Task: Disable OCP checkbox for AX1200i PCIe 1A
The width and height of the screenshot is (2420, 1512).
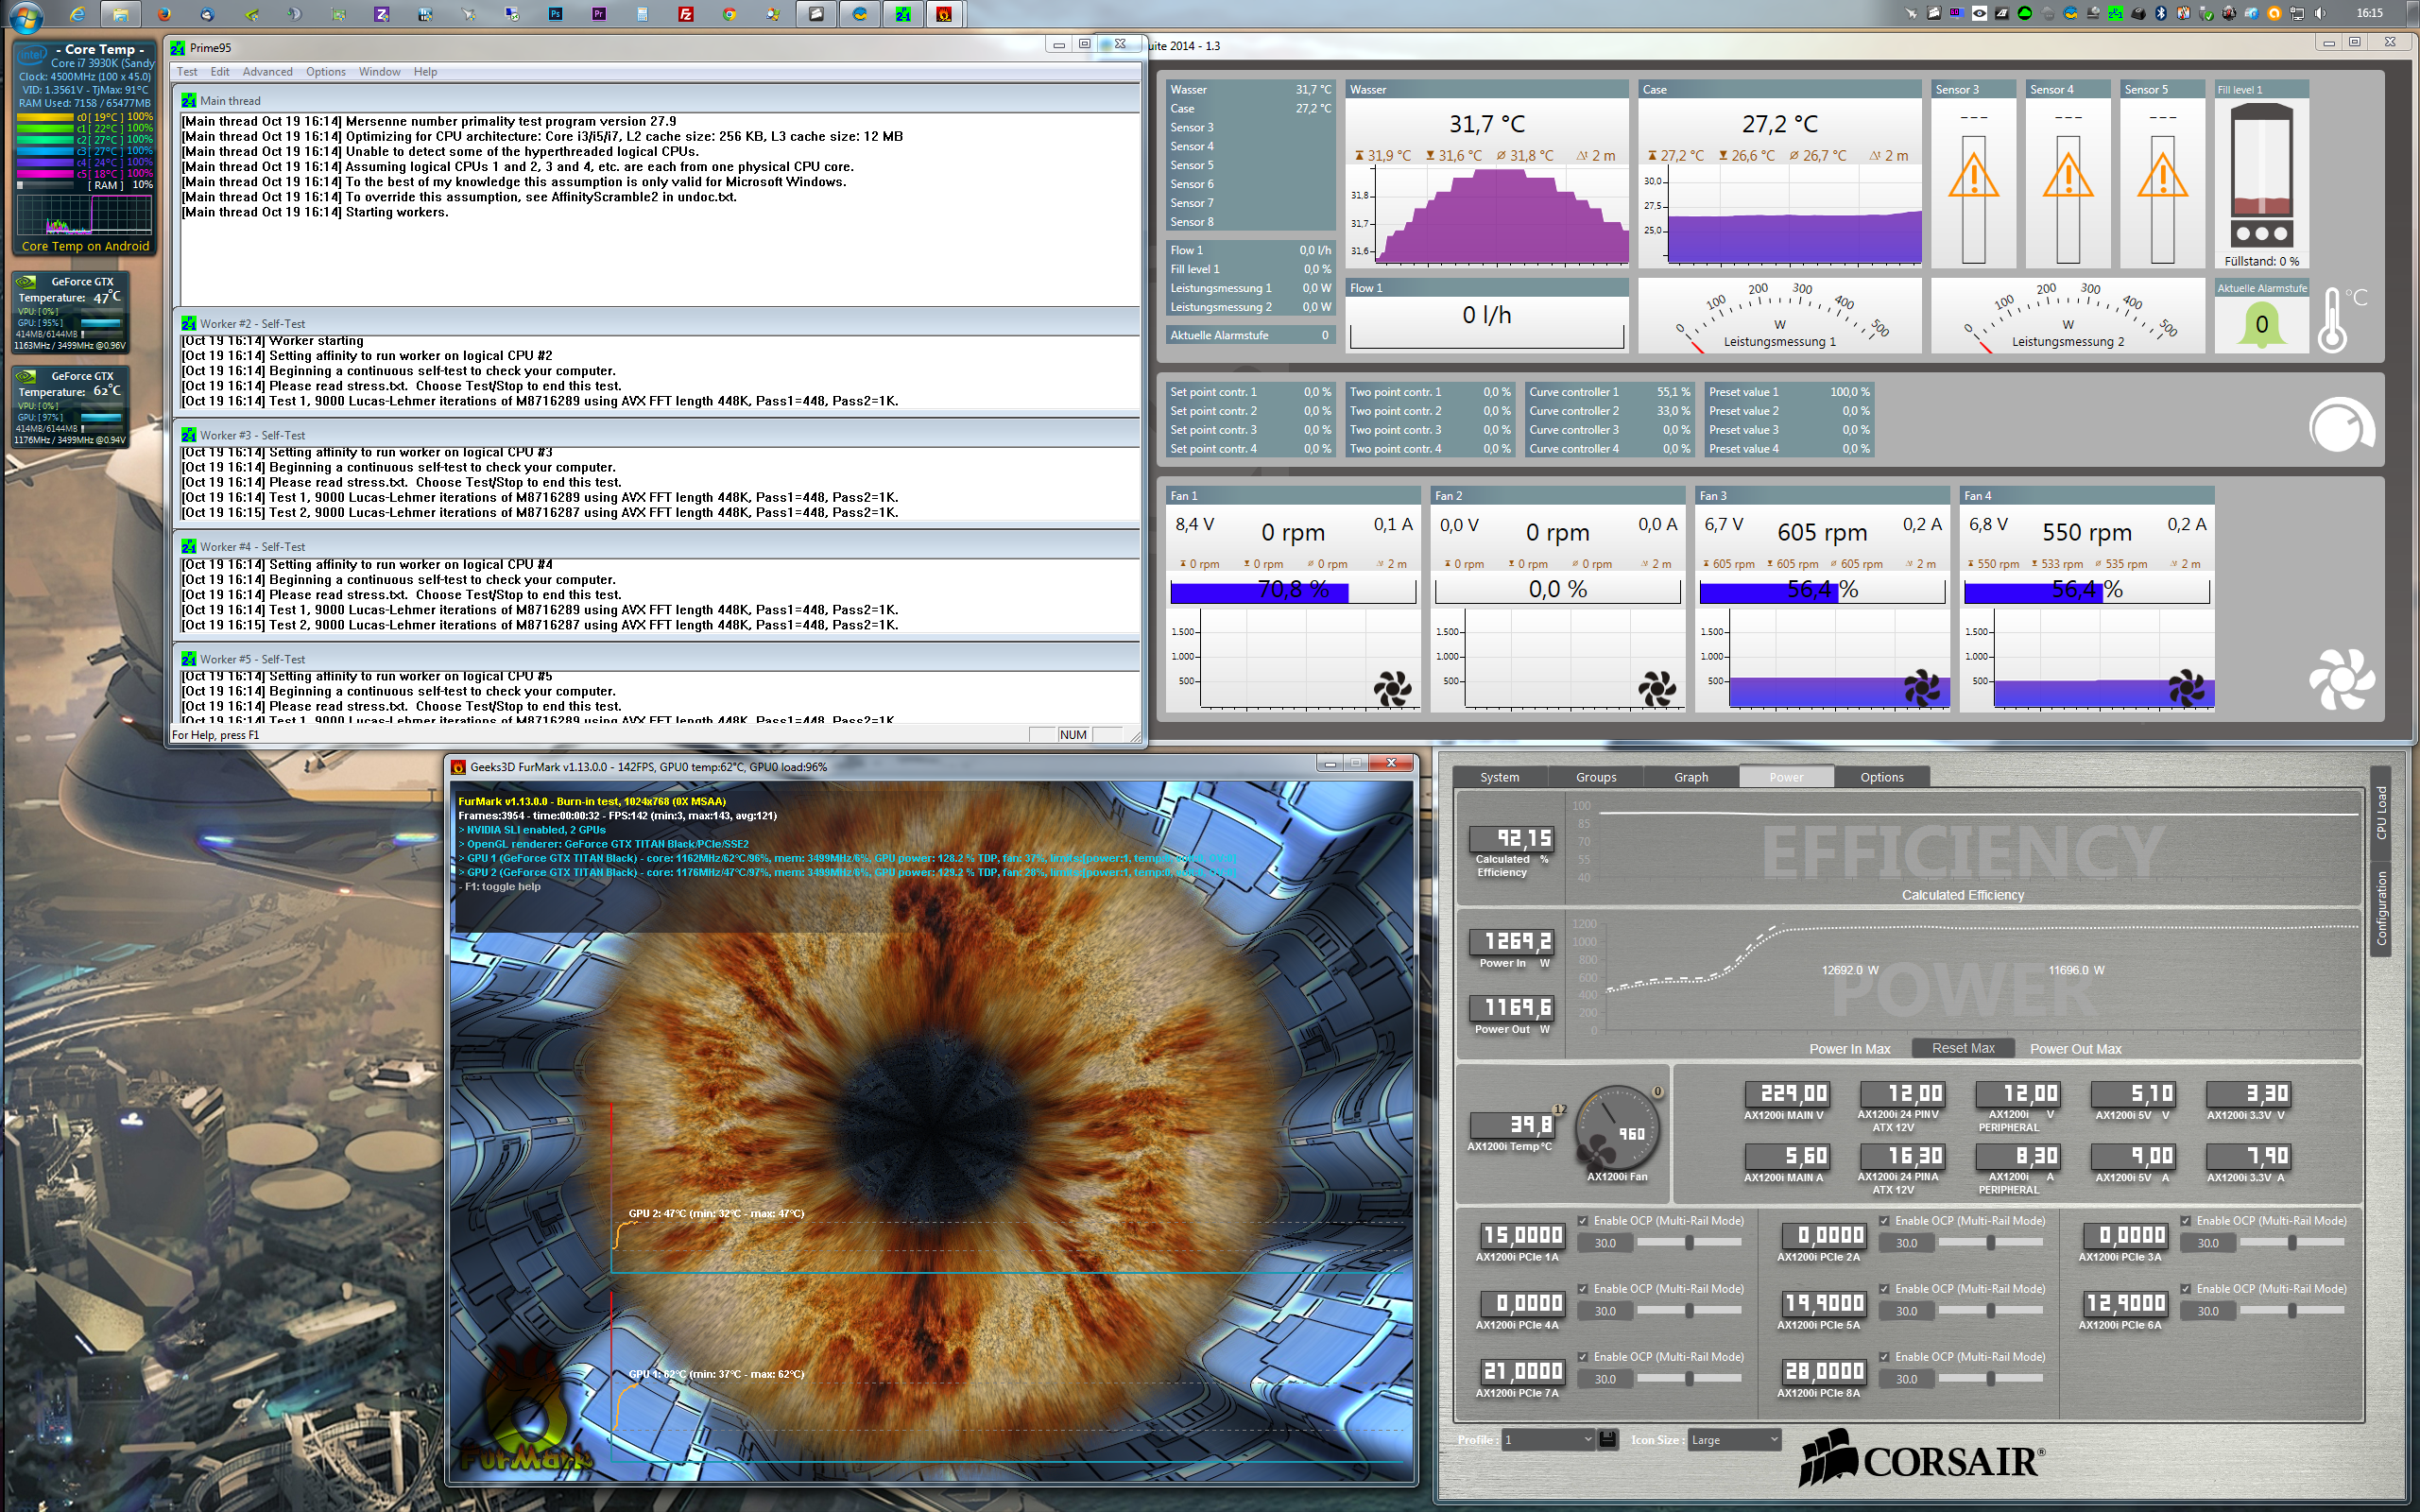Action: click(x=1583, y=1220)
